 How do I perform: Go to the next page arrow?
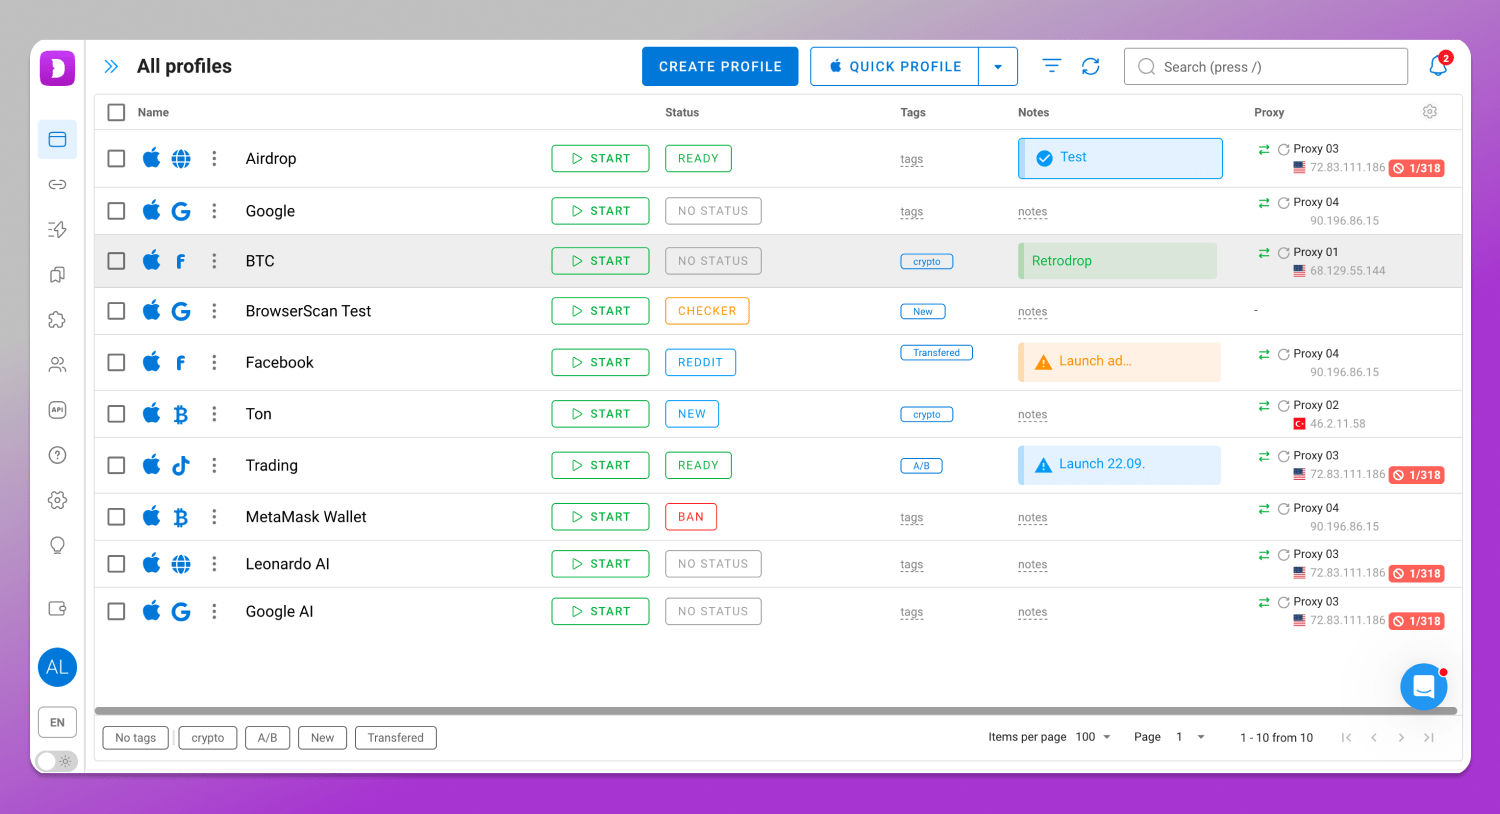point(1401,737)
